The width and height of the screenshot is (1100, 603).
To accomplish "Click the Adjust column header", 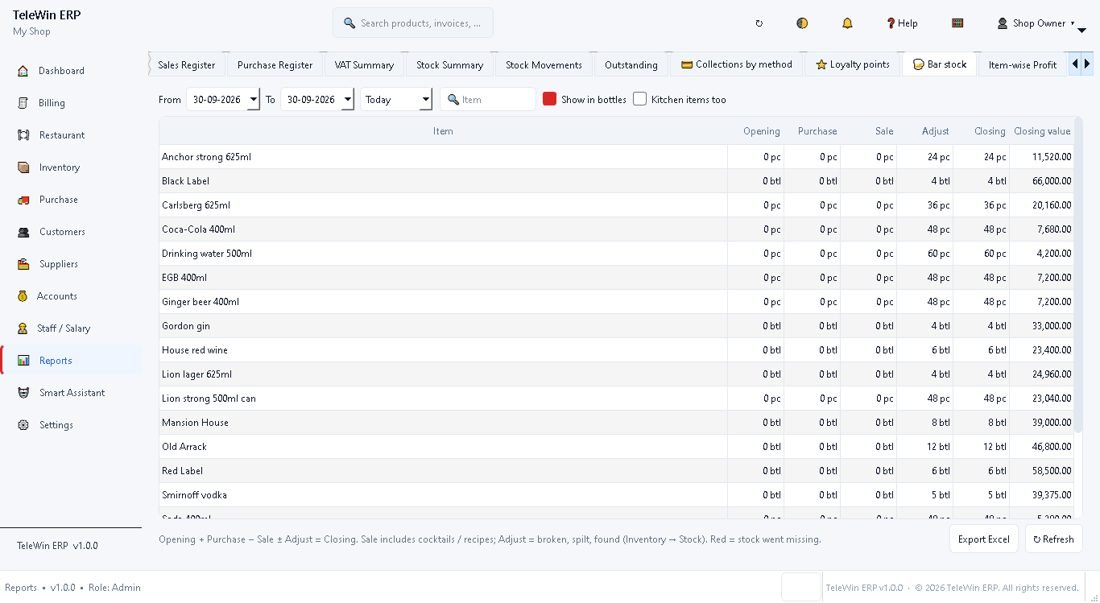I will [x=935, y=131].
